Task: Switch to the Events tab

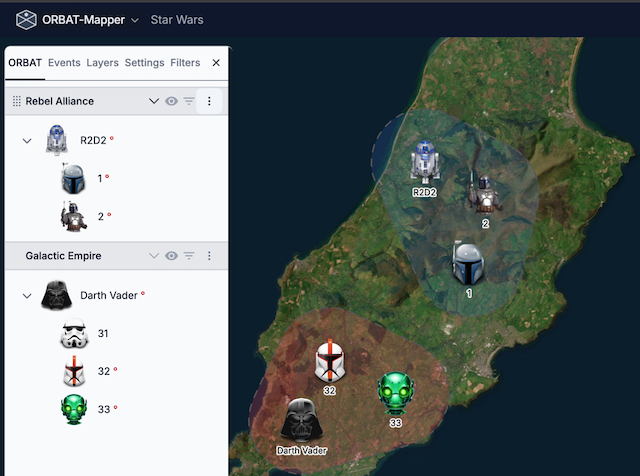Action: (64, 63)
